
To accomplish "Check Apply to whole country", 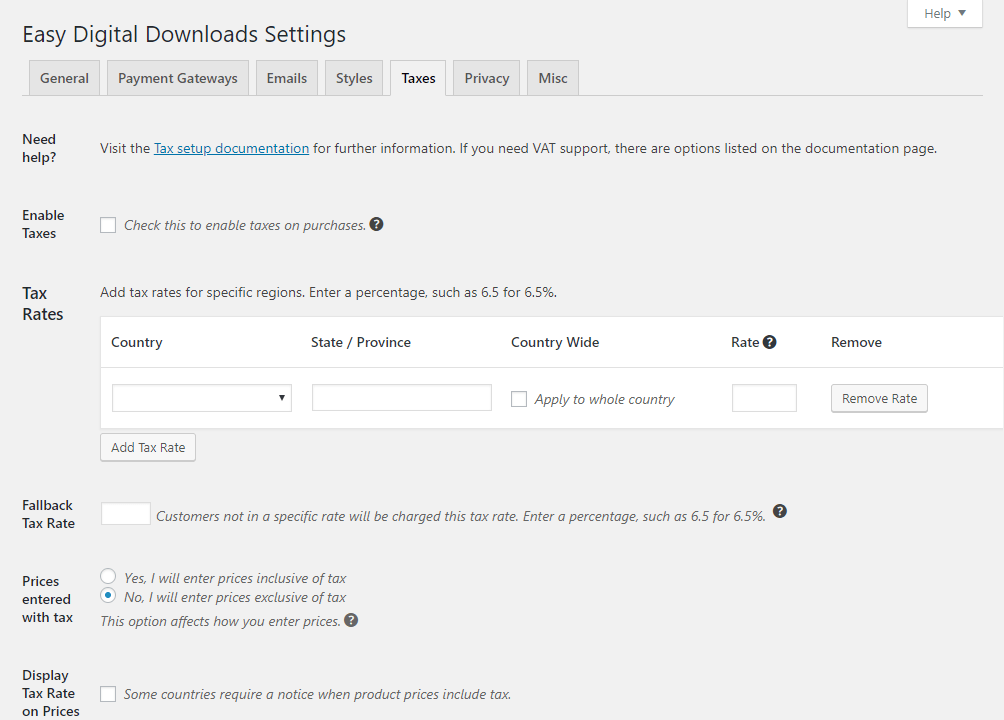I will click(x=519, y=399).
